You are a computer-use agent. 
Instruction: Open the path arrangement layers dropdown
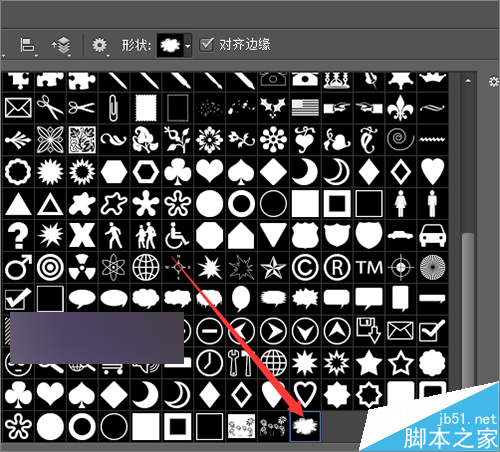click(x=61, y=46)
